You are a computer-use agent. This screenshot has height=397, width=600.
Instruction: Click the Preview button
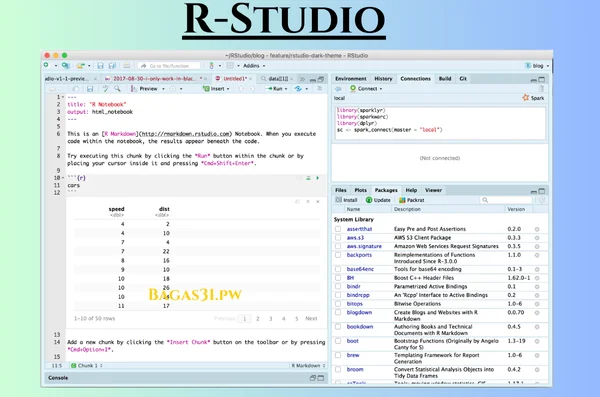click(x=144, y=89)
